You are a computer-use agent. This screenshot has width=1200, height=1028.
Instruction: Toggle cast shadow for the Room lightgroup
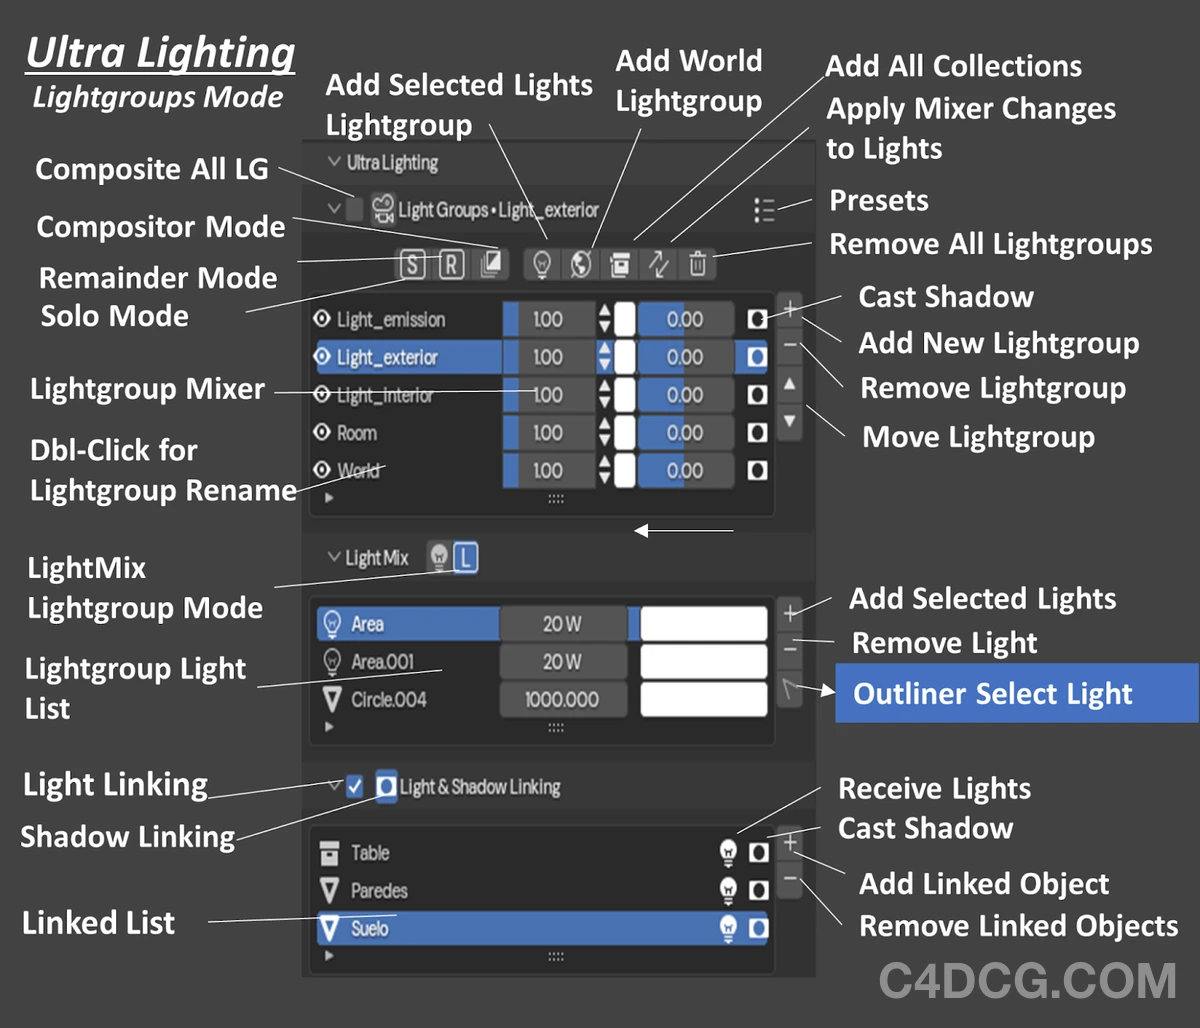coord(757,433)
